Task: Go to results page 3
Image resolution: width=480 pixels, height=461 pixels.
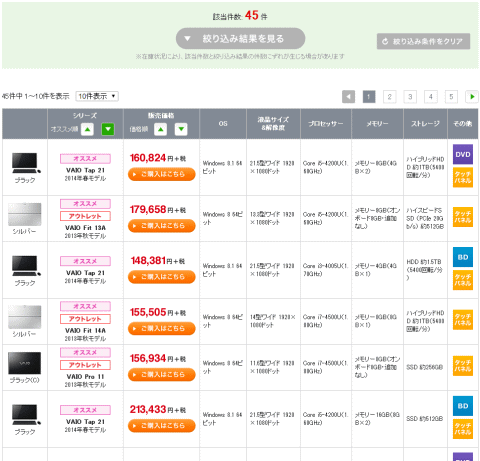Action: (410, 97)
